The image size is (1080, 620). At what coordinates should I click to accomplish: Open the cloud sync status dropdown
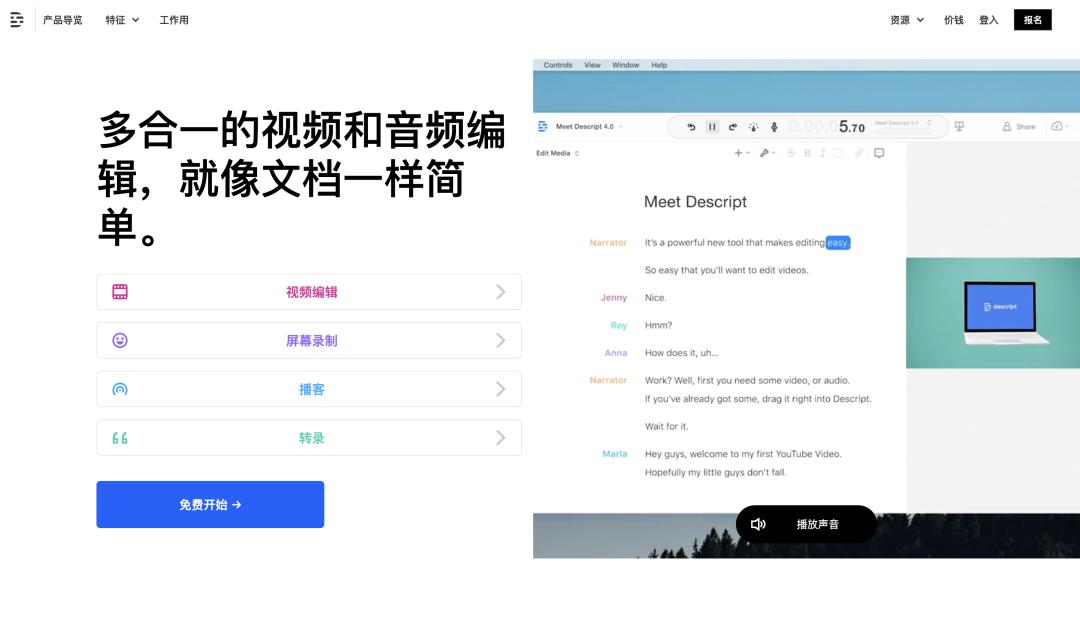(1059, 126)
